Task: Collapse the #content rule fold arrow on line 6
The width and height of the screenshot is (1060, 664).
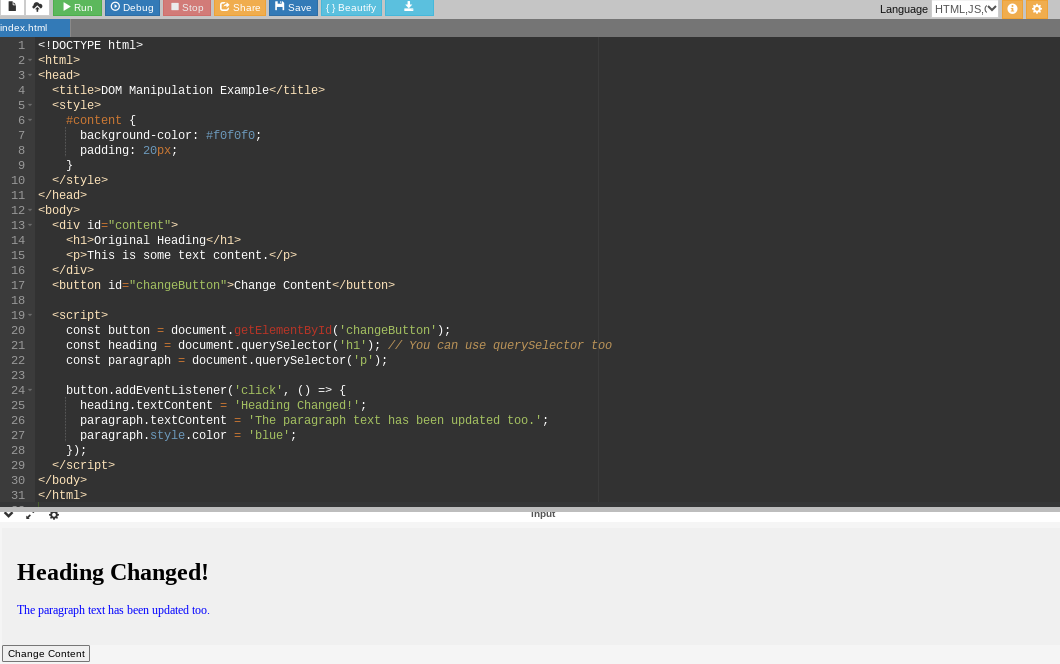Action: point(30,120)
